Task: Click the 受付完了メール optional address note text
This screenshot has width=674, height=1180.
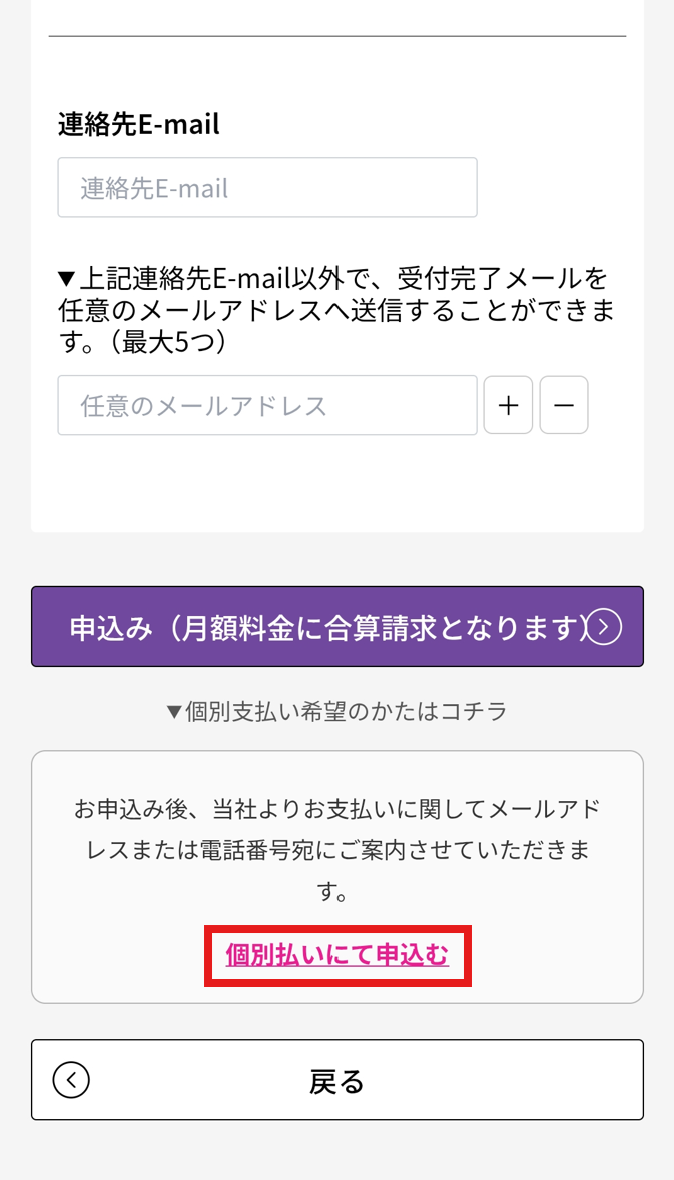Action: 500,277
